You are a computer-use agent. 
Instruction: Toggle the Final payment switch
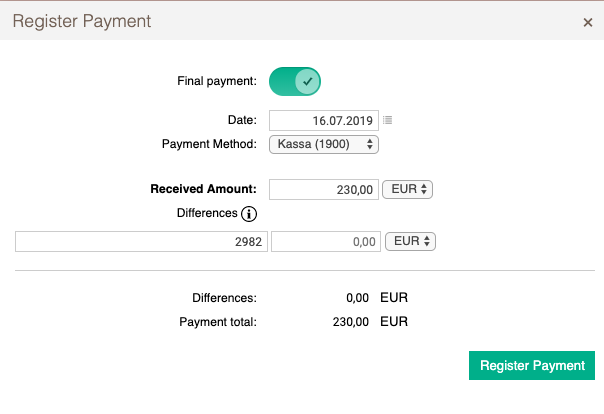(295, 81)
